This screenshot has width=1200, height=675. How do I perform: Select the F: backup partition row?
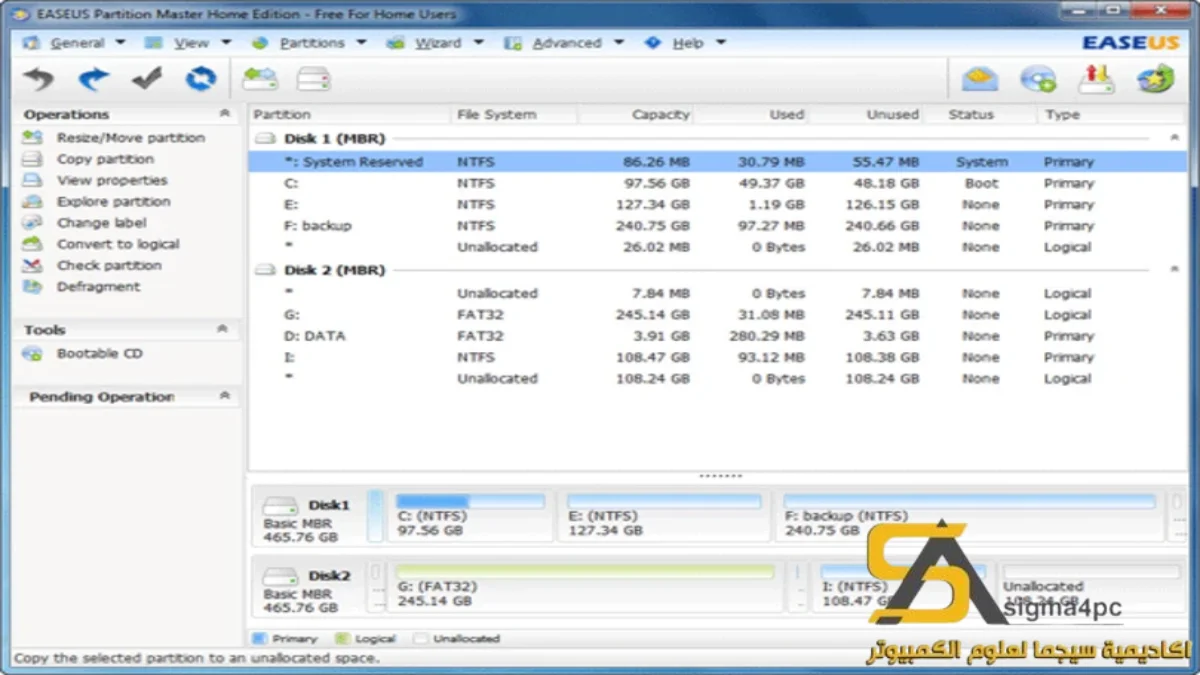point(717,226)
